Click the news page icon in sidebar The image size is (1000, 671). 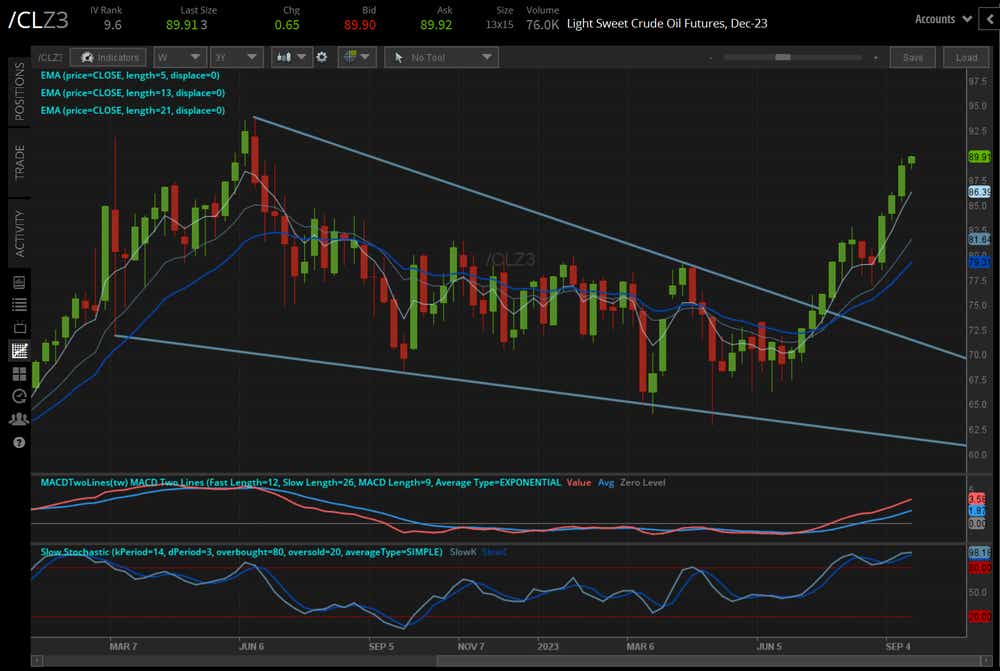click(19, 282)
